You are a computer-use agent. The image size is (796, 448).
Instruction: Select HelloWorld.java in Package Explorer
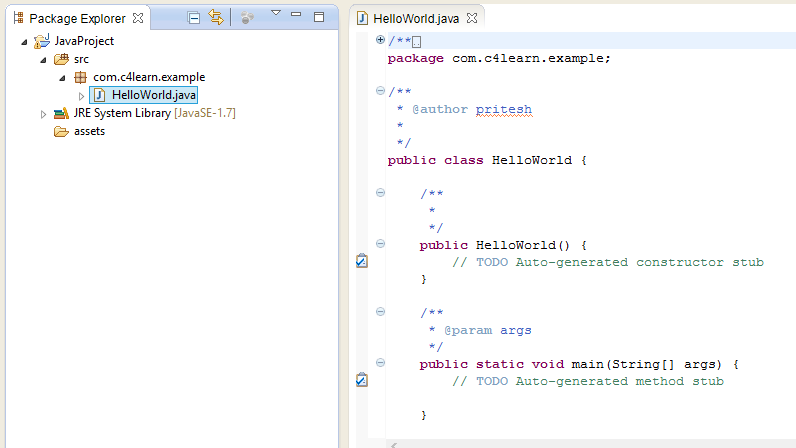click(154, 95)
